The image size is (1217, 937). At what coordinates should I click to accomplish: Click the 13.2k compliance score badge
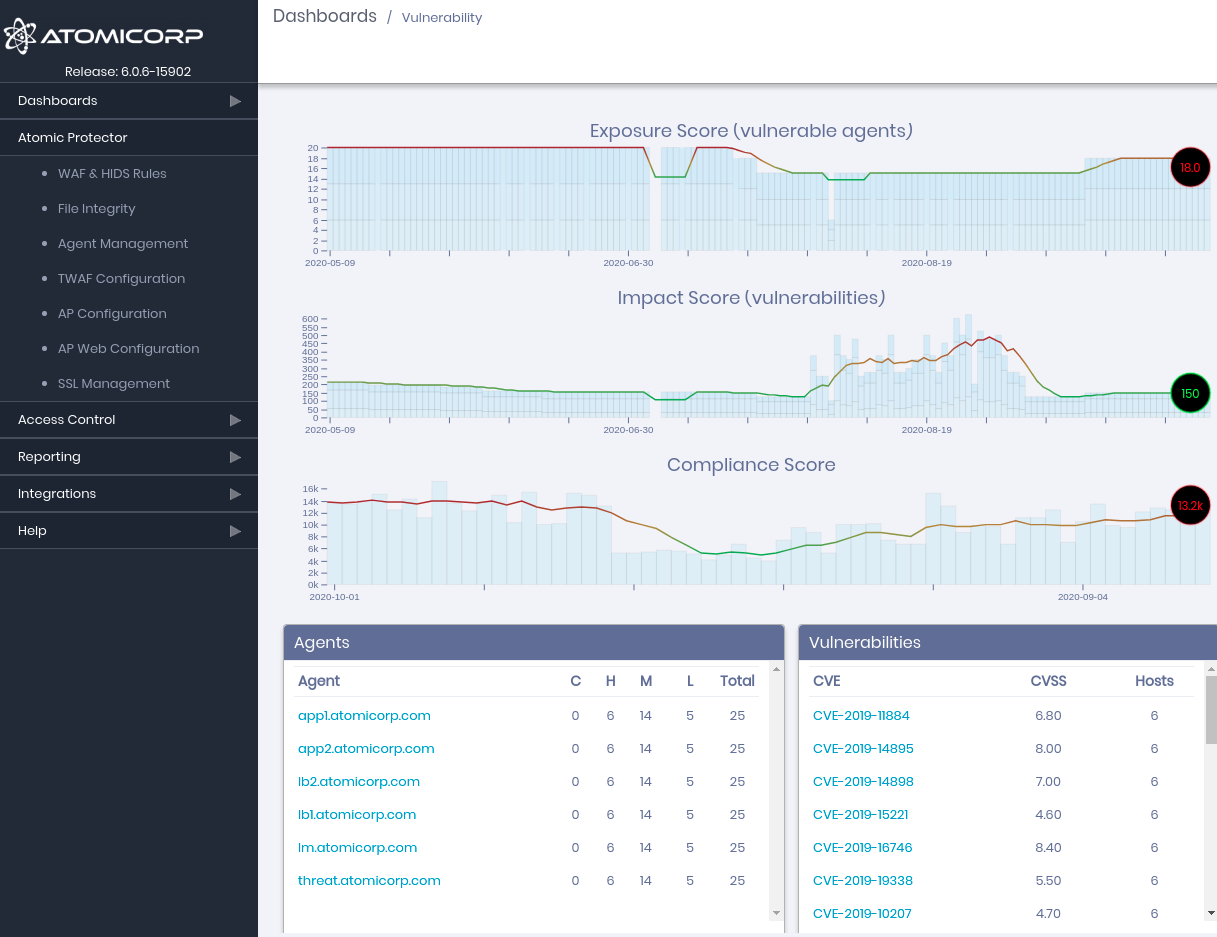[1190, 506]
